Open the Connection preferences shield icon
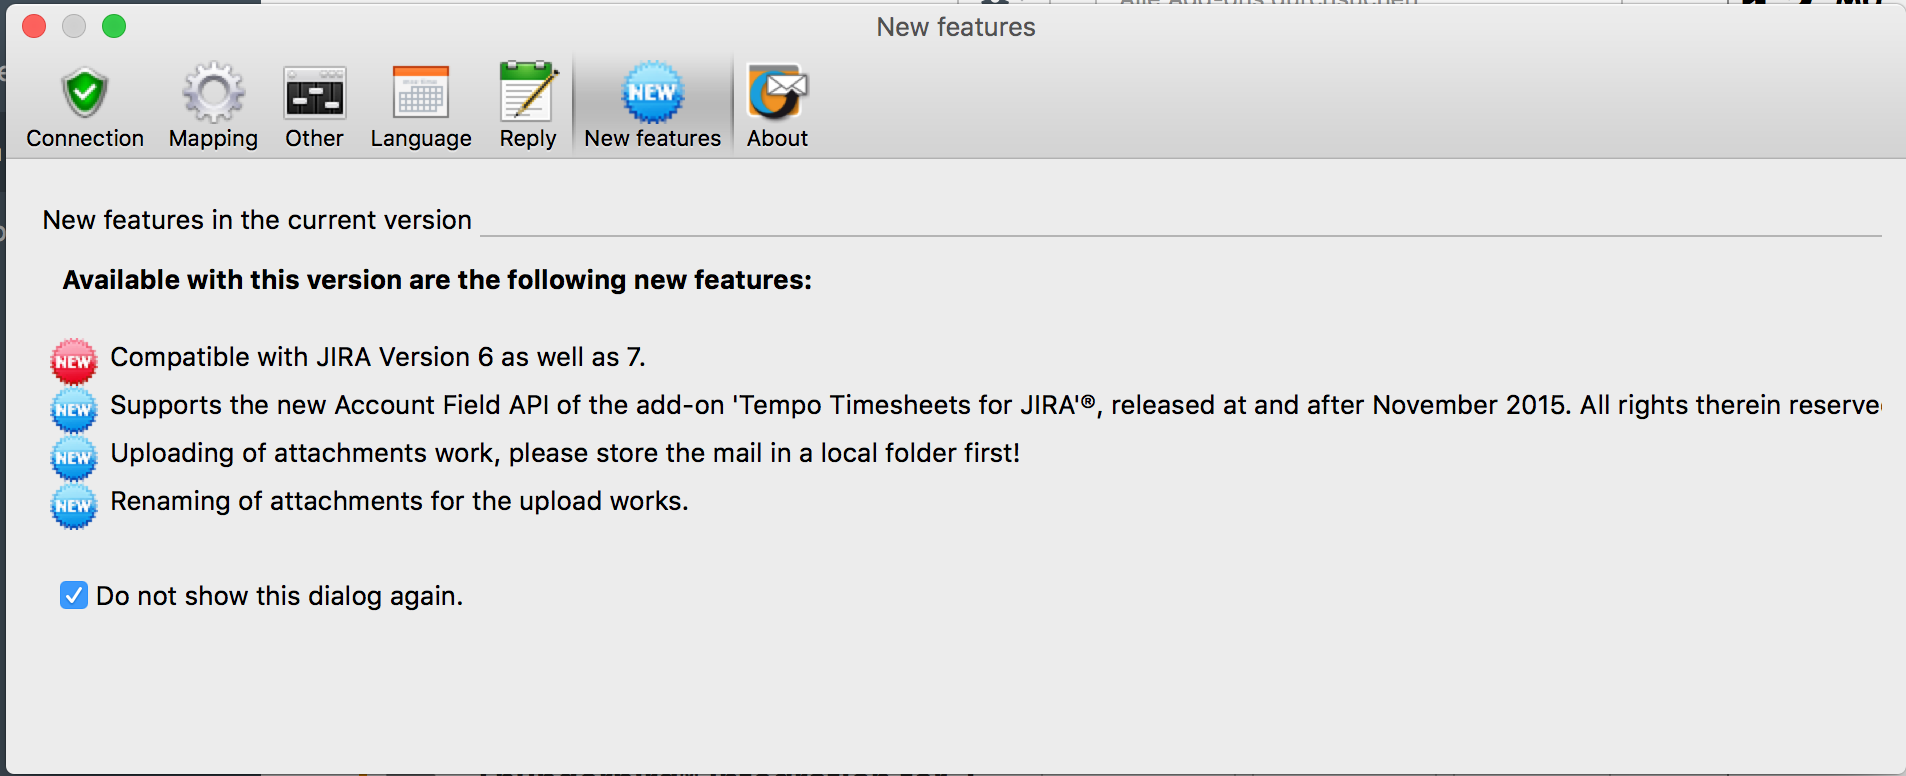The height and width of the screenshot is (776, 1906). click(x=85, y=93)
